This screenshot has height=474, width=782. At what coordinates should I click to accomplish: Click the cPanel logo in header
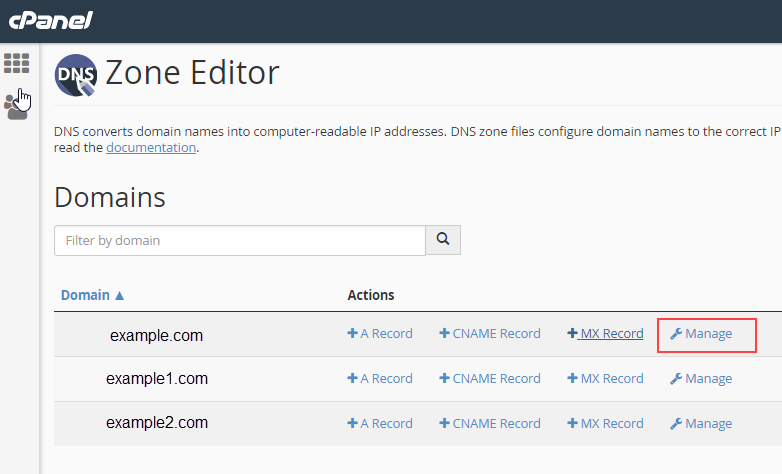[x=50, y=20]
